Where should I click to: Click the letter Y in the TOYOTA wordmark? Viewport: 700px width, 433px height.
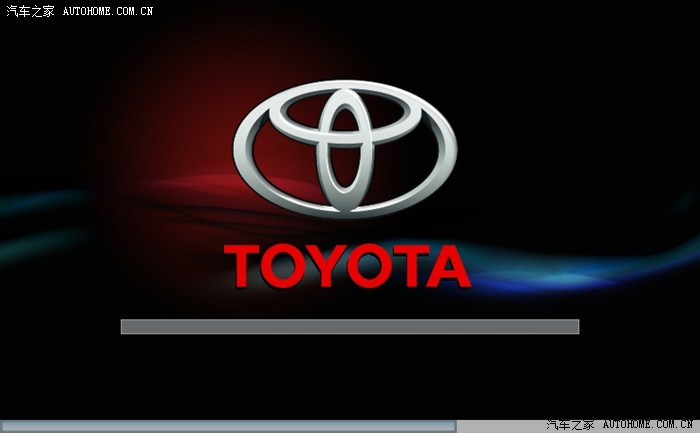point(325,266)
